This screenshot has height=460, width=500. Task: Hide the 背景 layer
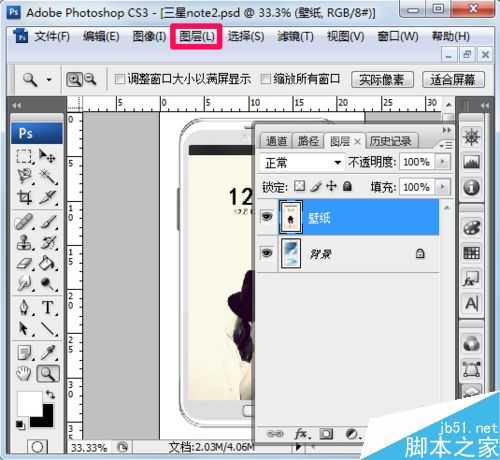click(x=267, y=253)
